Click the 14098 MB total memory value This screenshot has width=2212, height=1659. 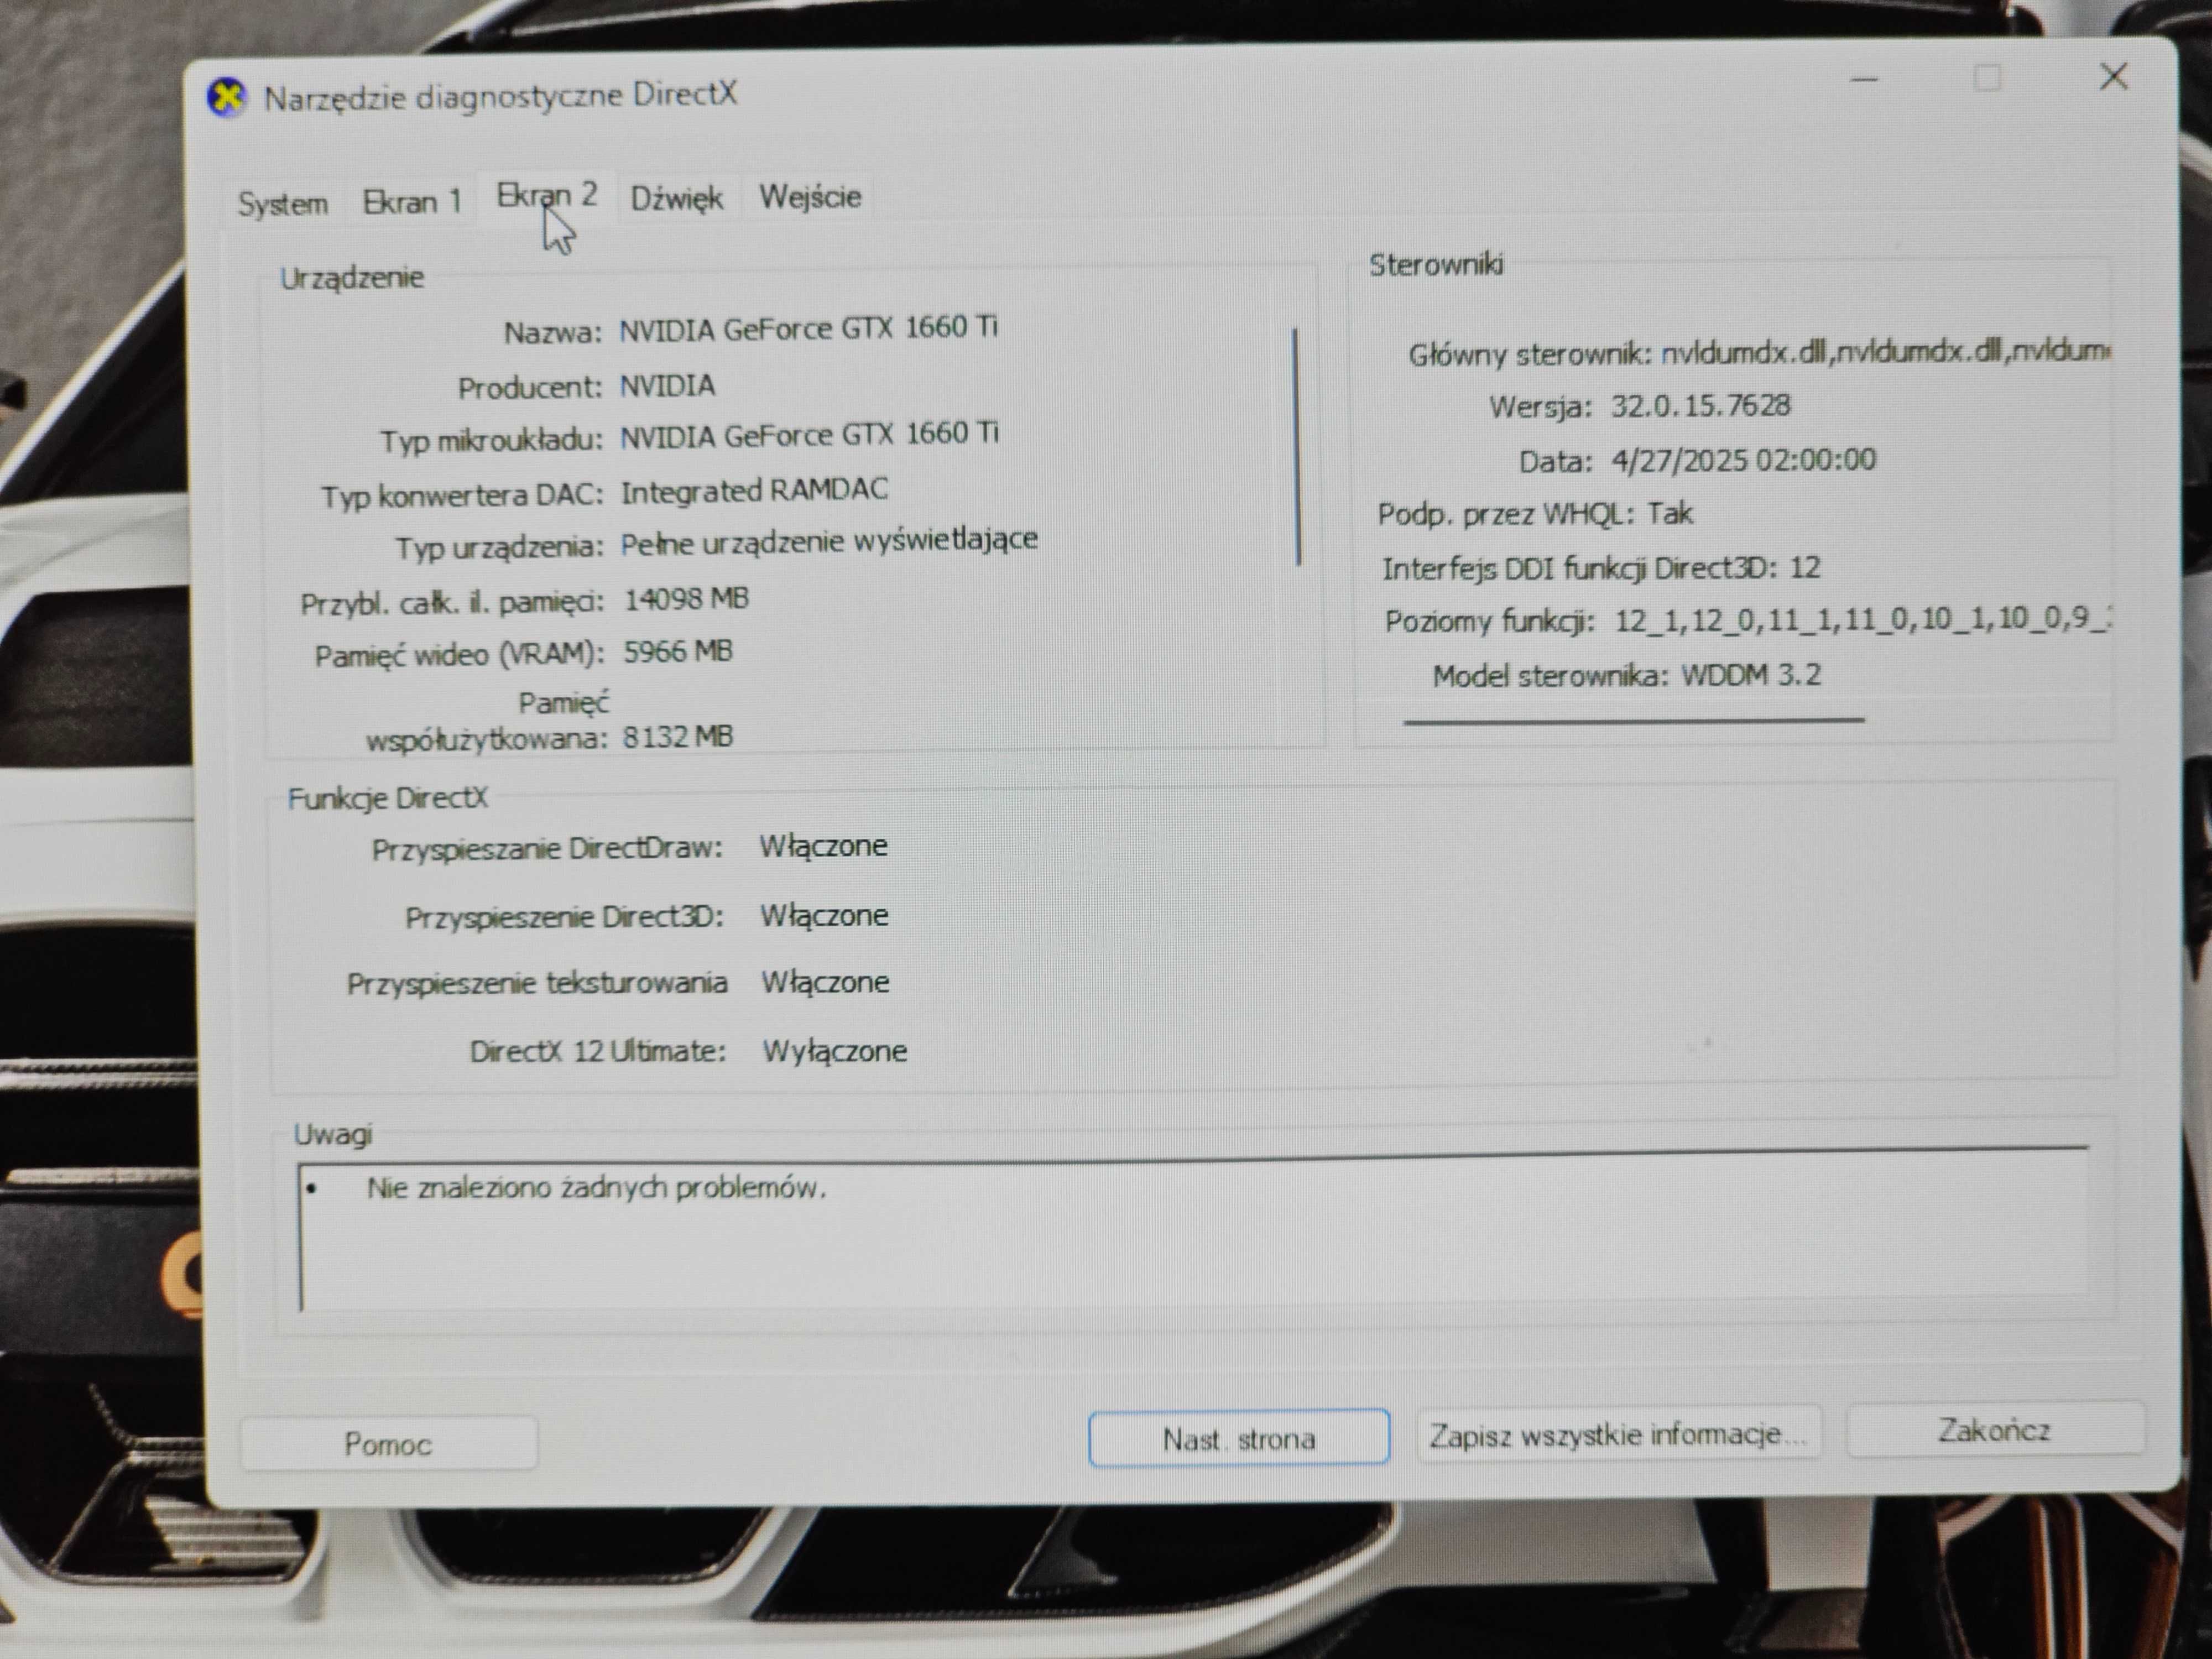(686, 599)
